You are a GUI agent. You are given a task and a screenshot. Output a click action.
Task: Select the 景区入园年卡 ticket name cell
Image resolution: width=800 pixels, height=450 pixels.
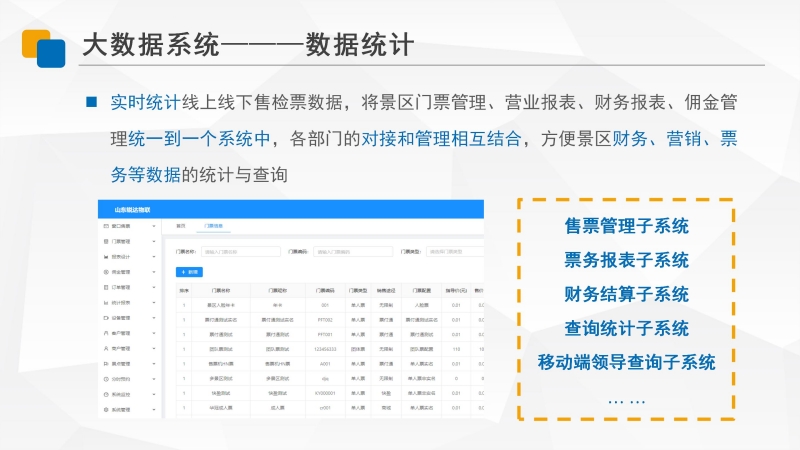[221, 305]
